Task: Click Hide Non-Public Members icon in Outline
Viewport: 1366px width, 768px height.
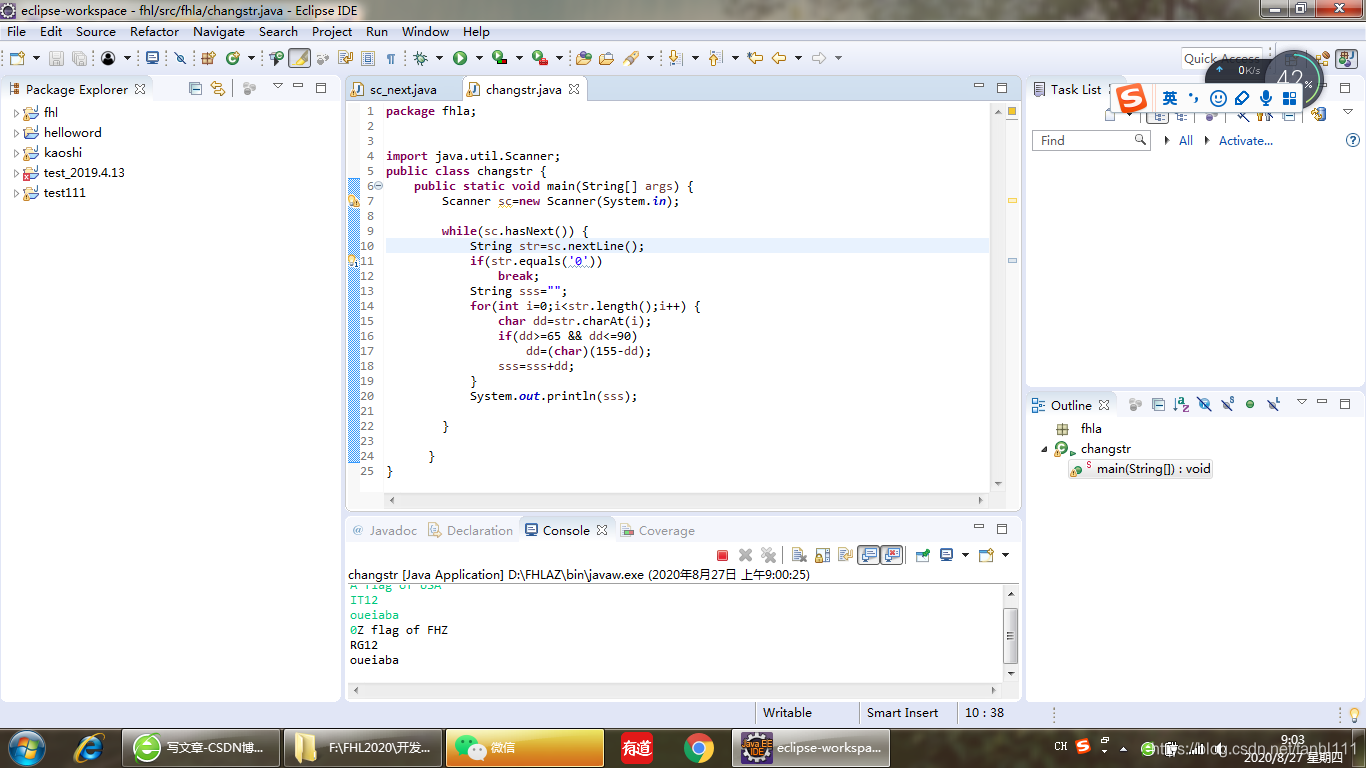Action: tap(1250, 404)
